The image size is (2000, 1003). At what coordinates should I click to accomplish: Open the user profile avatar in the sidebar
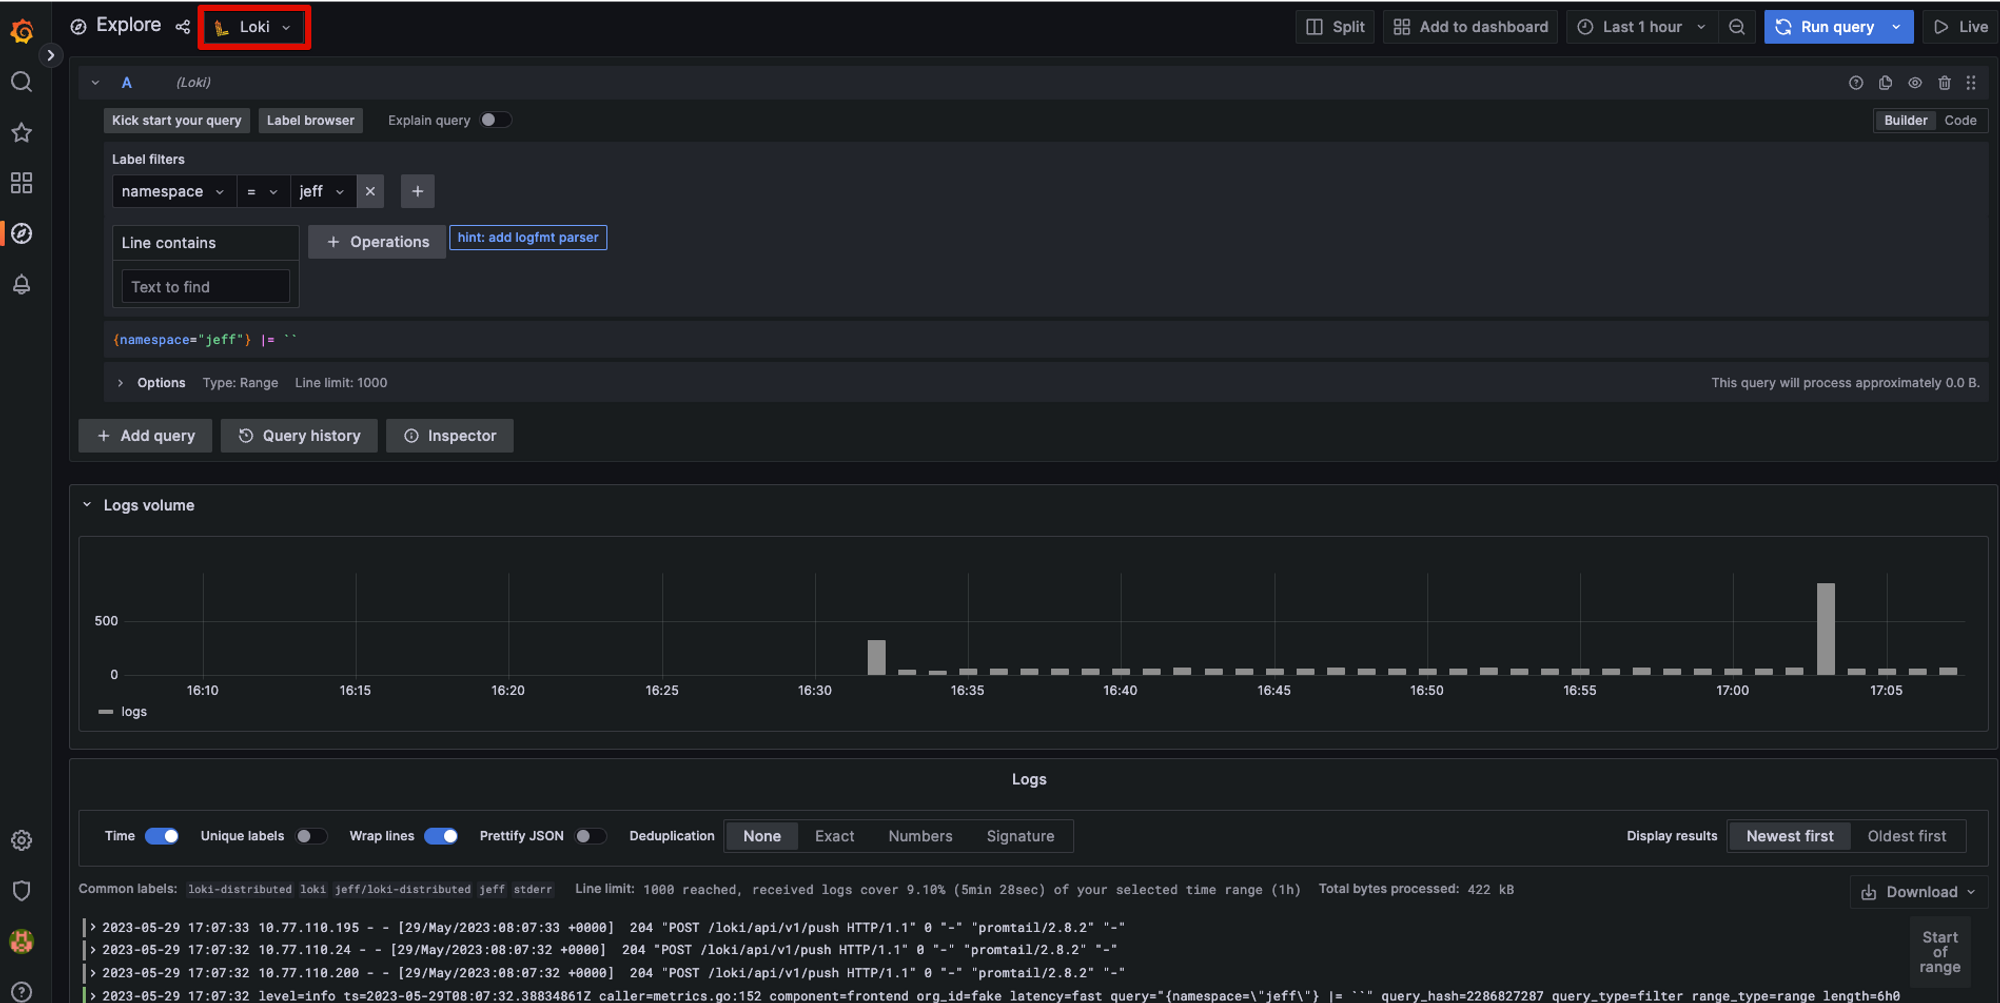[21, 941]
